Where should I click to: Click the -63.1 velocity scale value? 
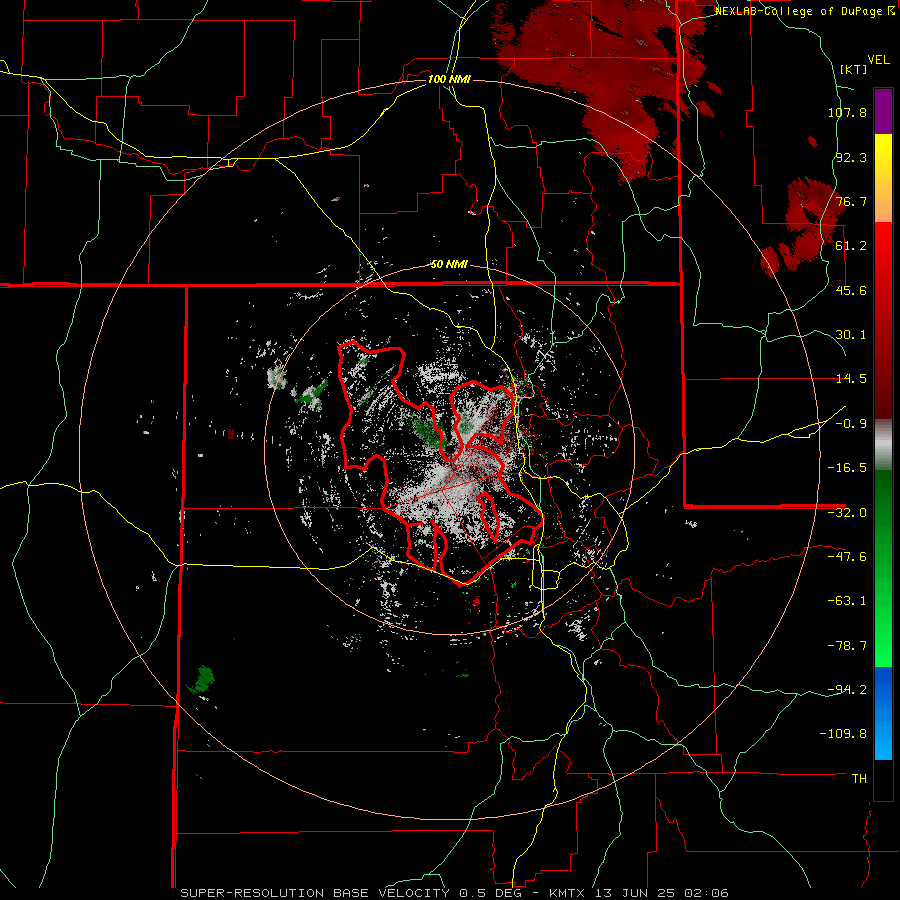847,601
